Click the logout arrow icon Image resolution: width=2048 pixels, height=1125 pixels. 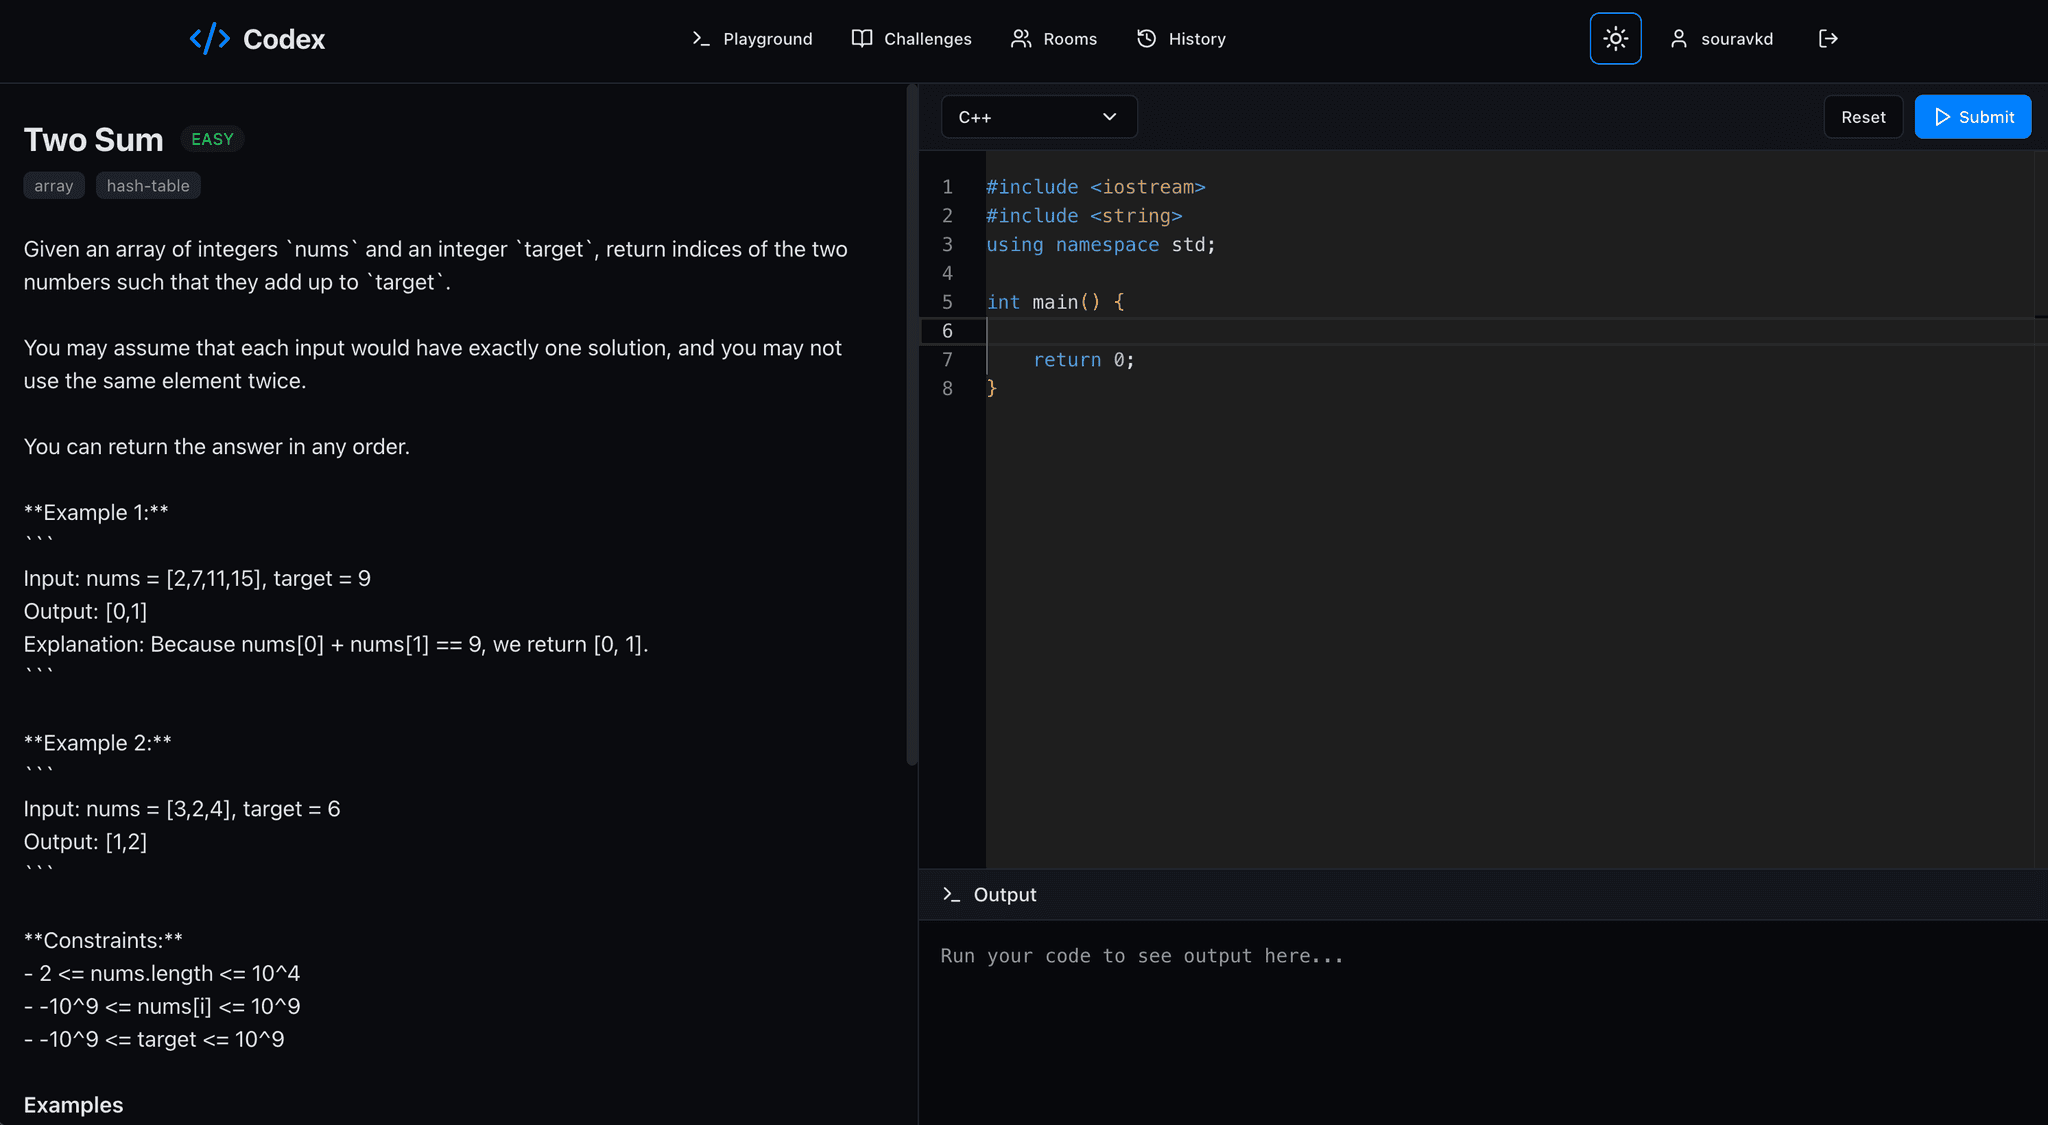click(1828, 39)
